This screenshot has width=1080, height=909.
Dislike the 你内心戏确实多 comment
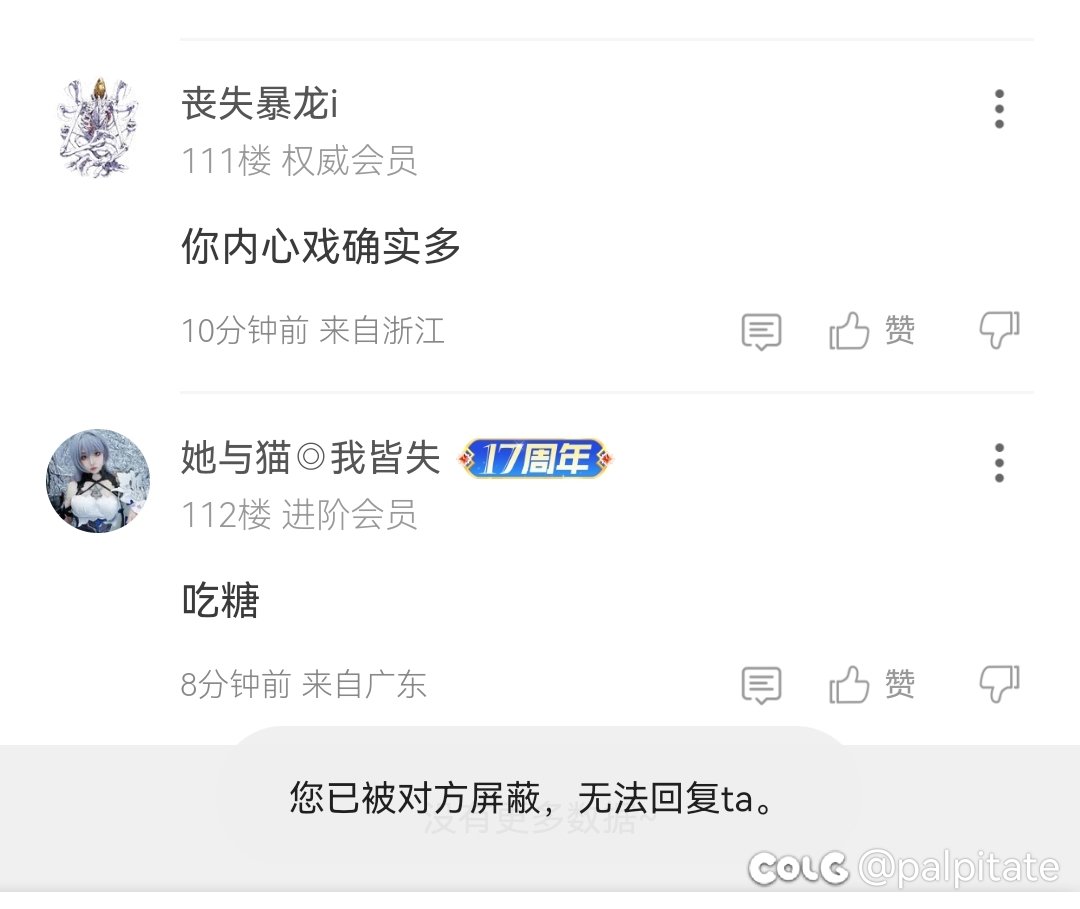pyautogui.click(x=999, y=330)
